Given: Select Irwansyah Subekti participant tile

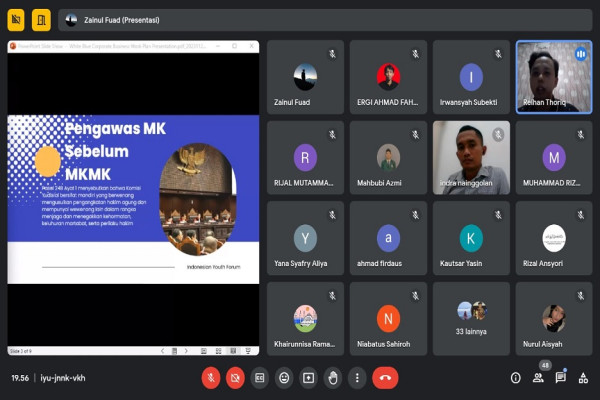Looking at the screenshot, I should [471, 77].
